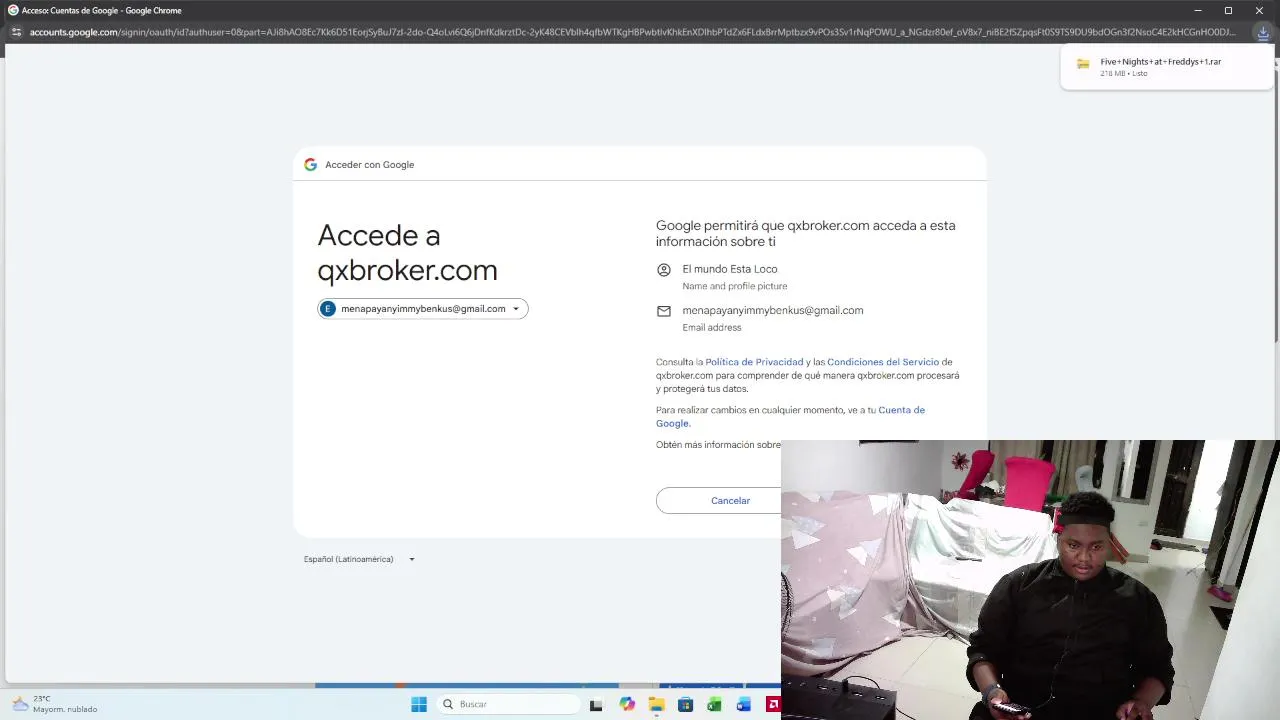This screenshot has width=1280, height=720.
Task: Open the Español (Latinoamérica) language dropdown
Action: pos(359,559)
